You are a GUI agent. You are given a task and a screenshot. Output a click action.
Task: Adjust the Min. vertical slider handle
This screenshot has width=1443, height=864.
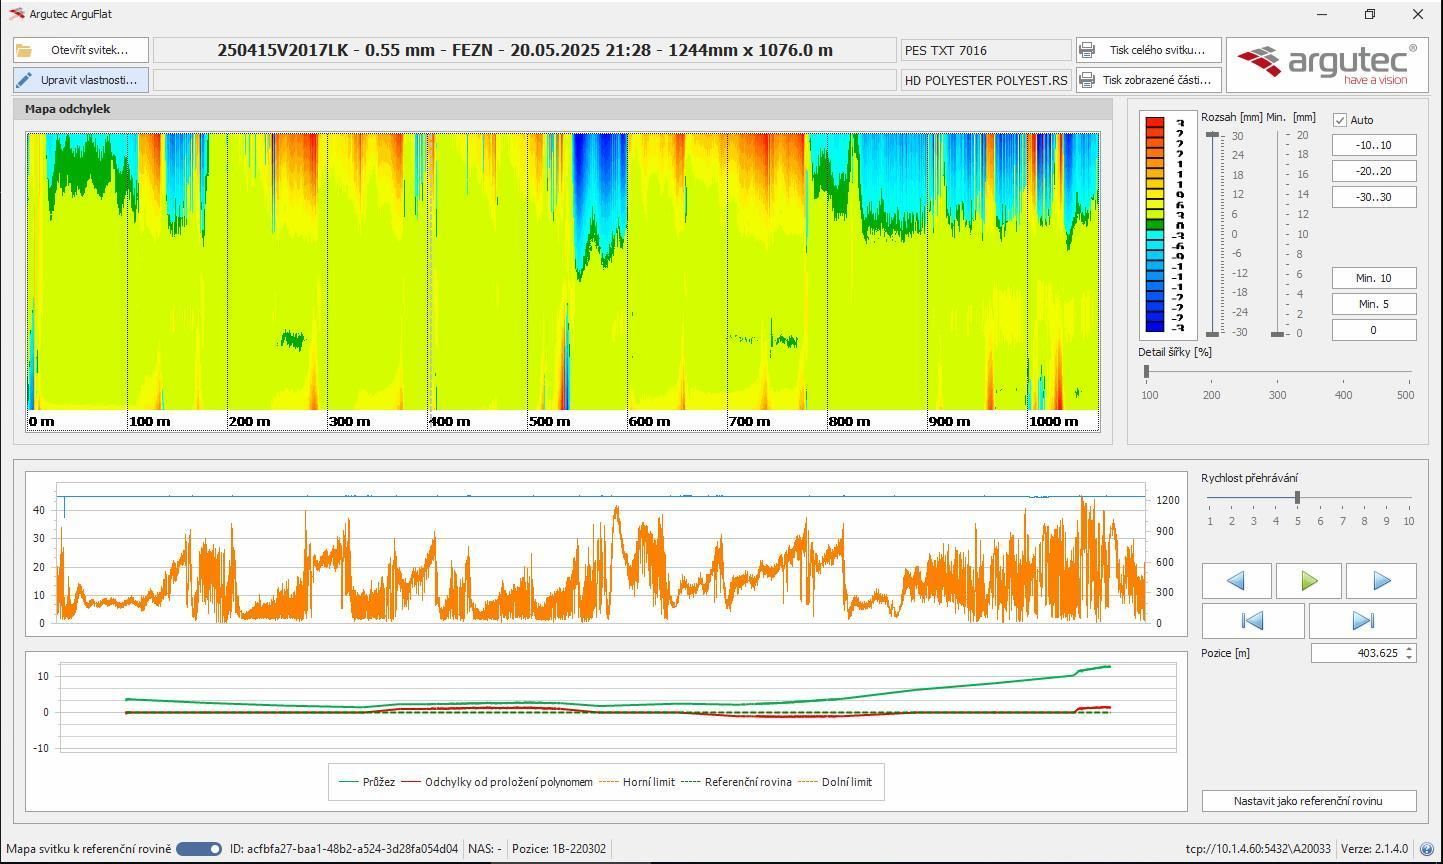pos(1277,334)
